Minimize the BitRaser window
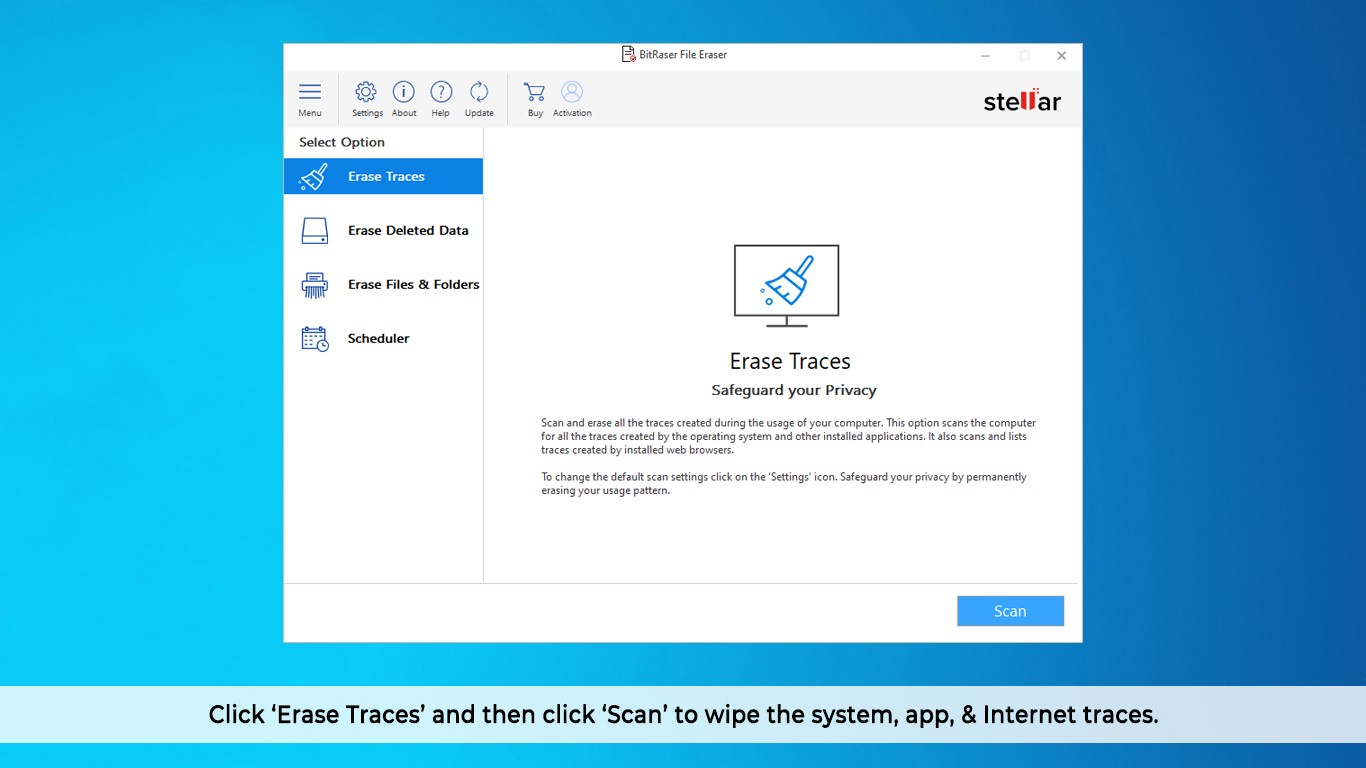This screenshot has width=1366, height=768. pyautogui.click(x=986, y=56)
